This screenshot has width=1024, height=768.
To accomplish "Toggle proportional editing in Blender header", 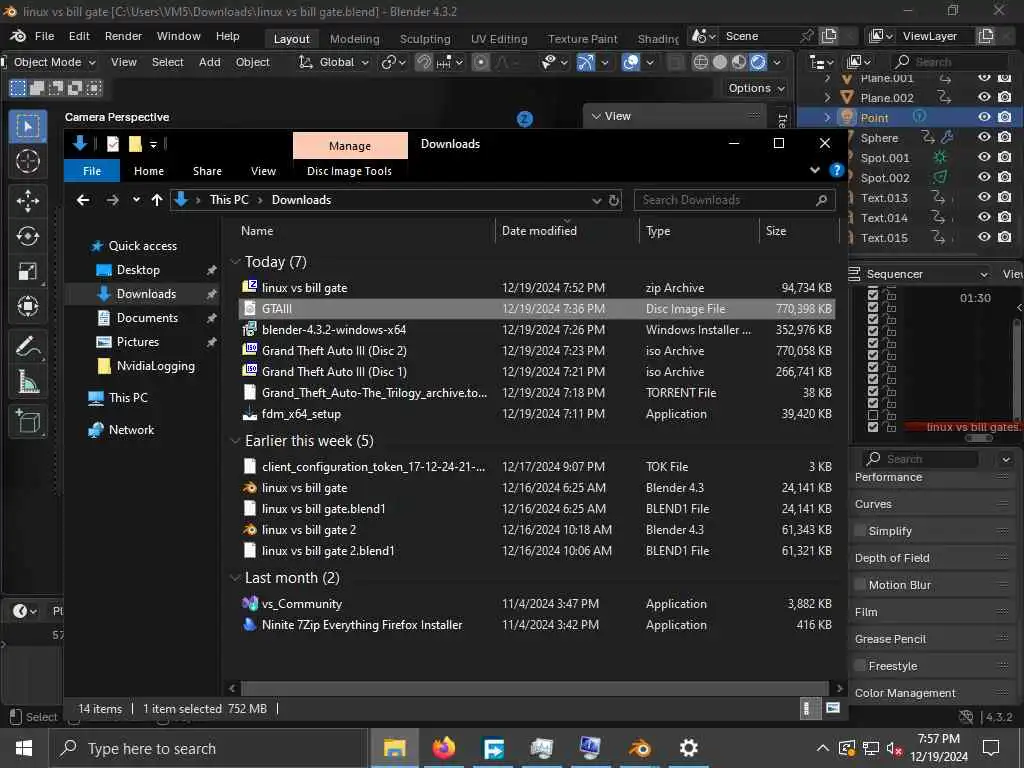I will click(x=481, y=63).
